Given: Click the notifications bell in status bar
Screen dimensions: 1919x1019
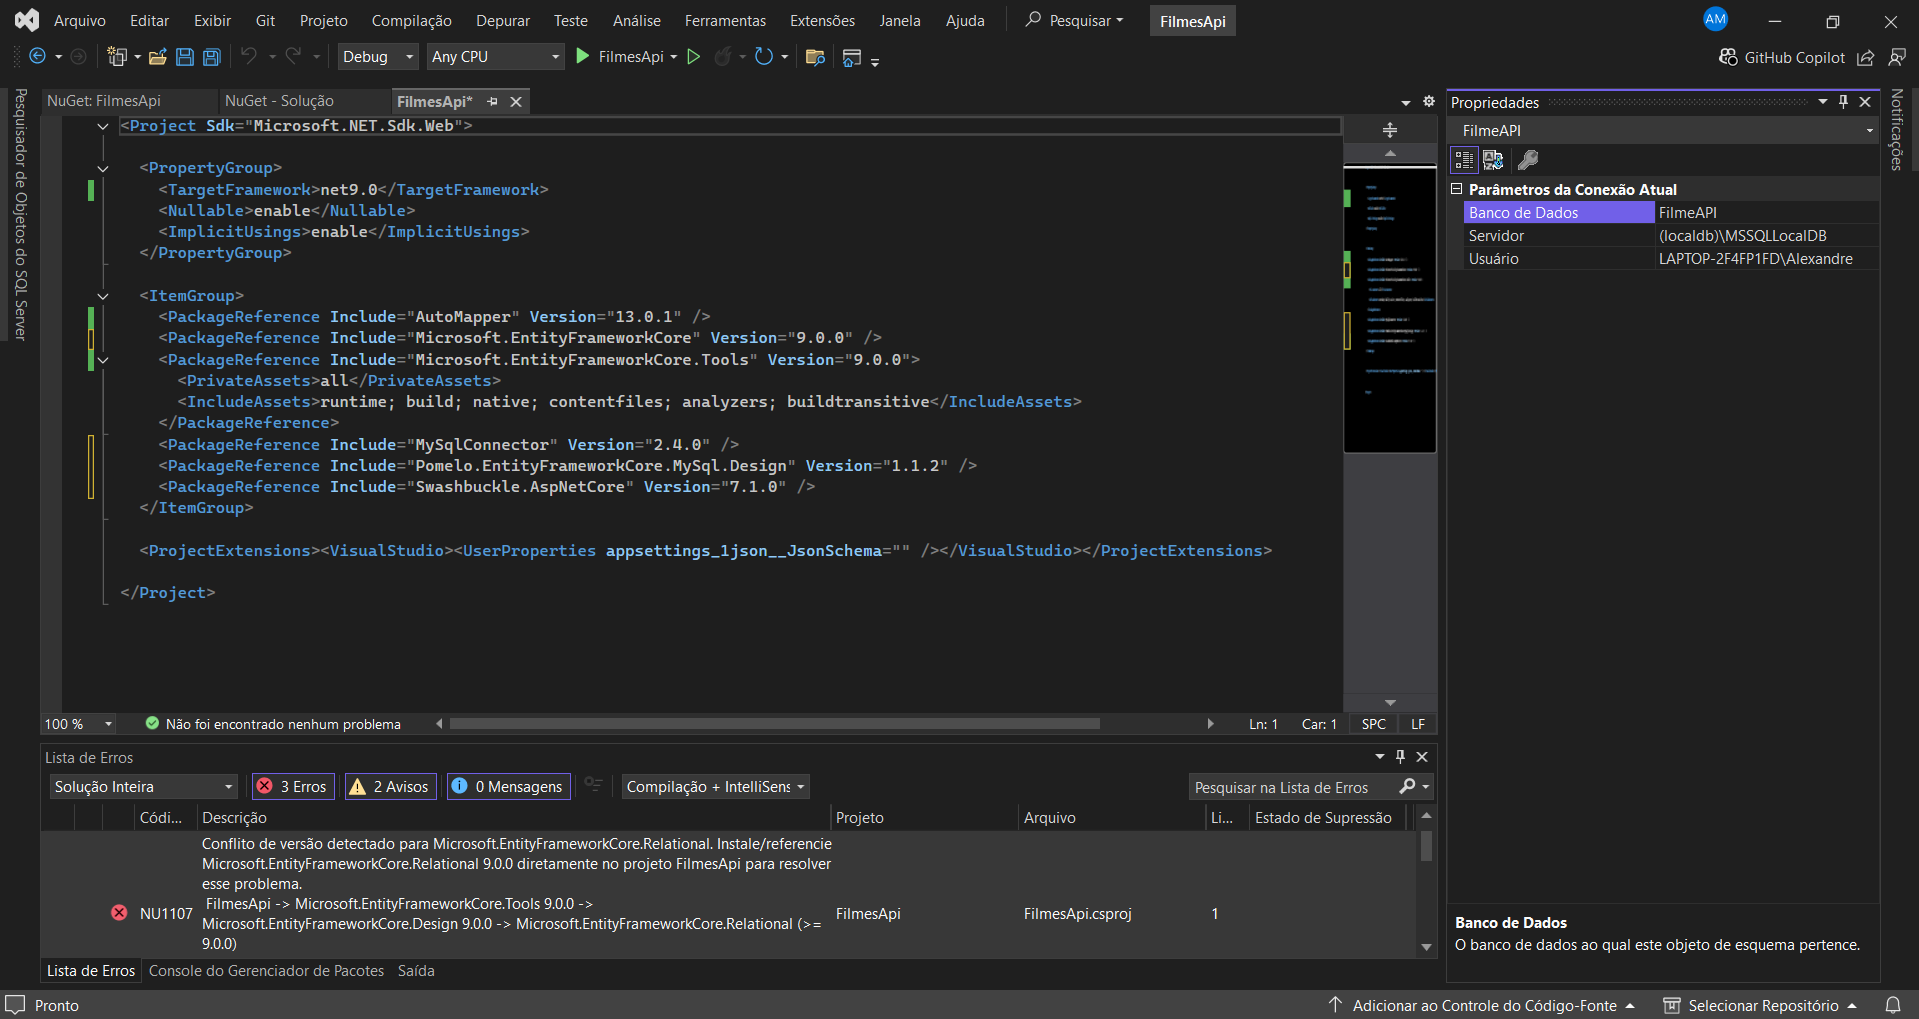Looking at the screenshot, I should [1893, 1005].
